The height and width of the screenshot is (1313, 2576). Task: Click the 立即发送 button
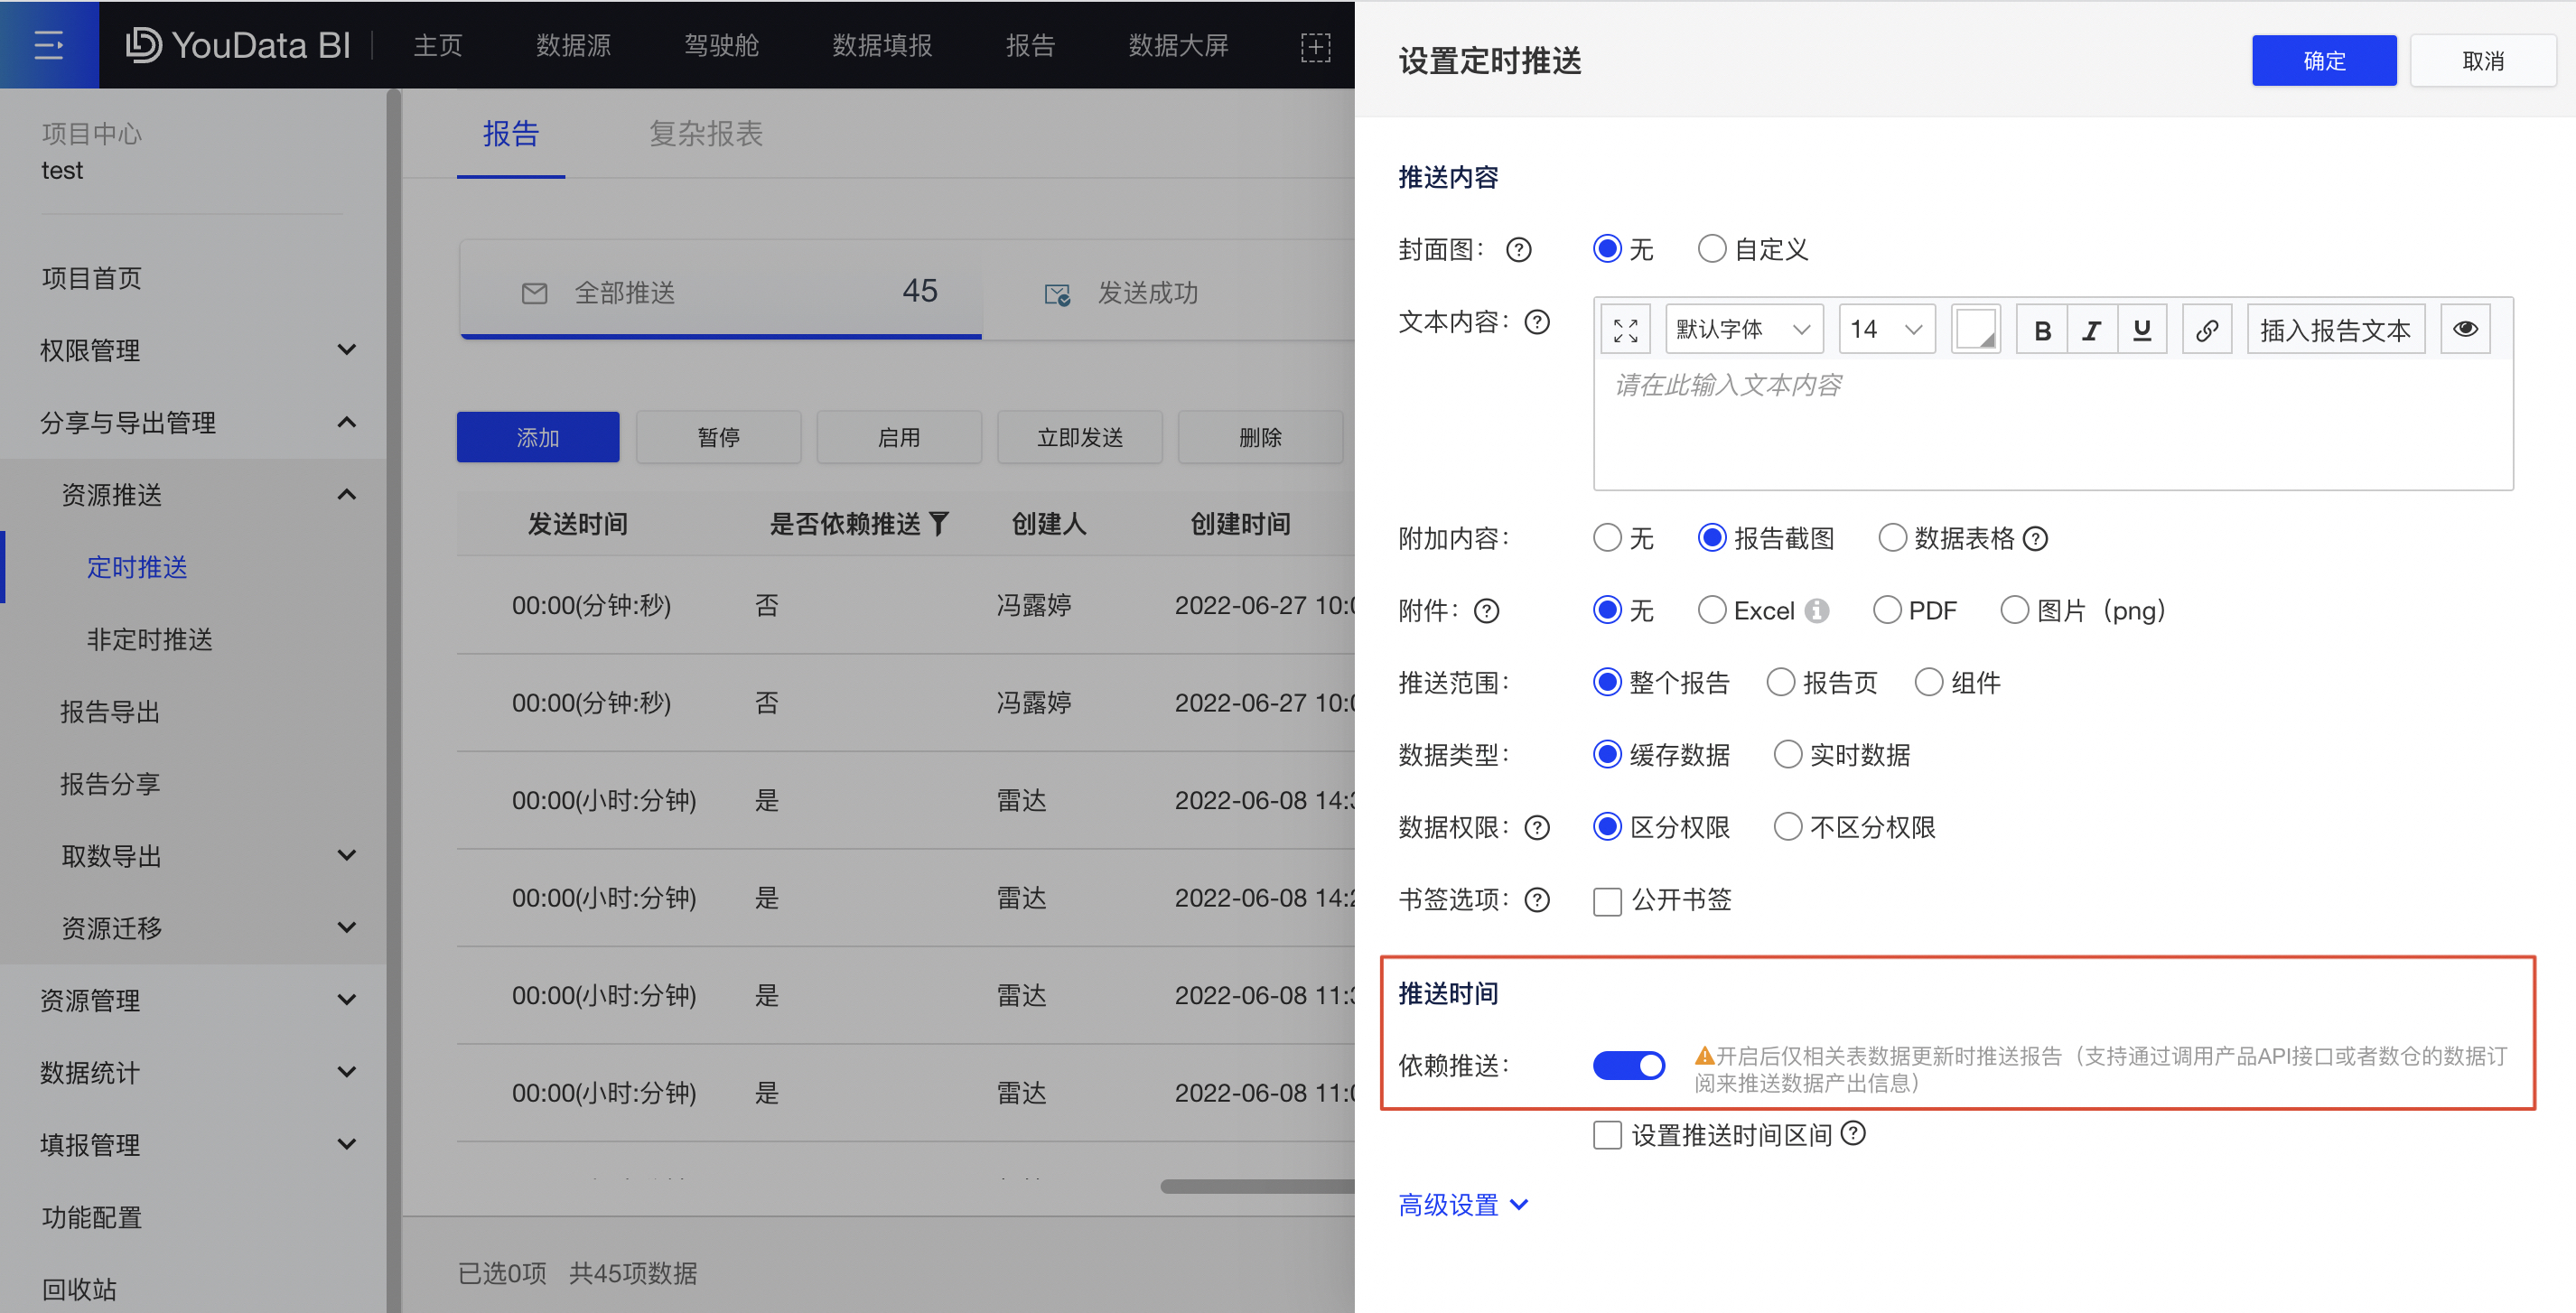coord(1079,437)
